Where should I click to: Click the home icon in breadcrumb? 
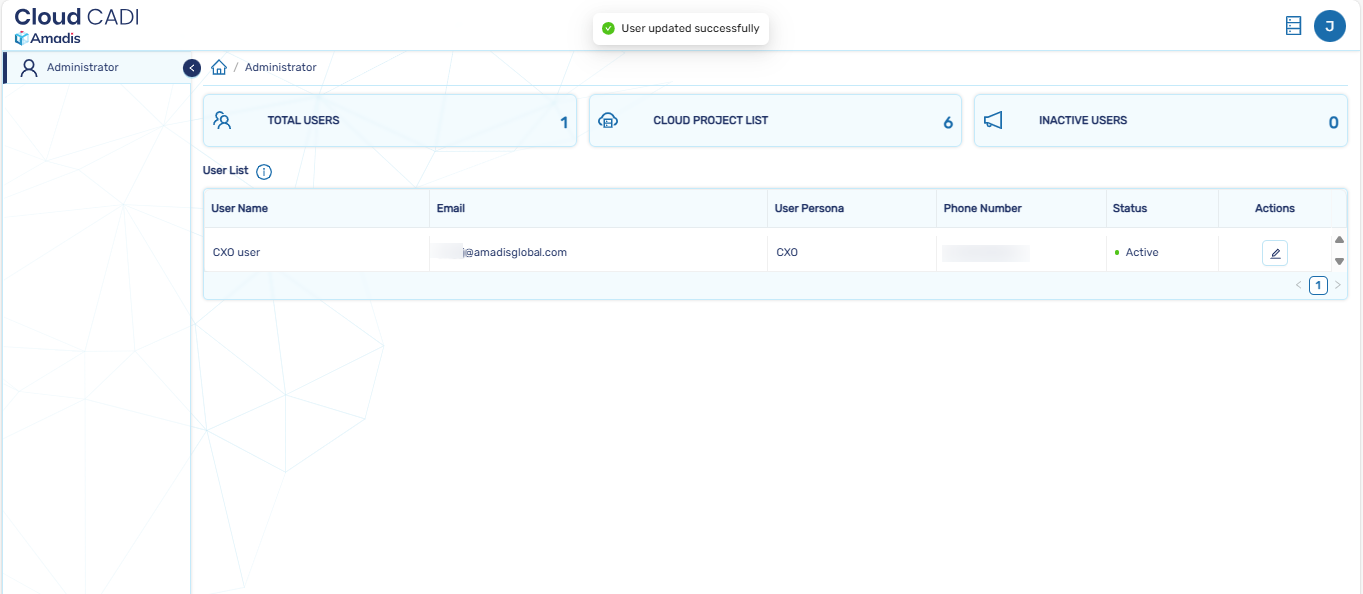point(219,68)
